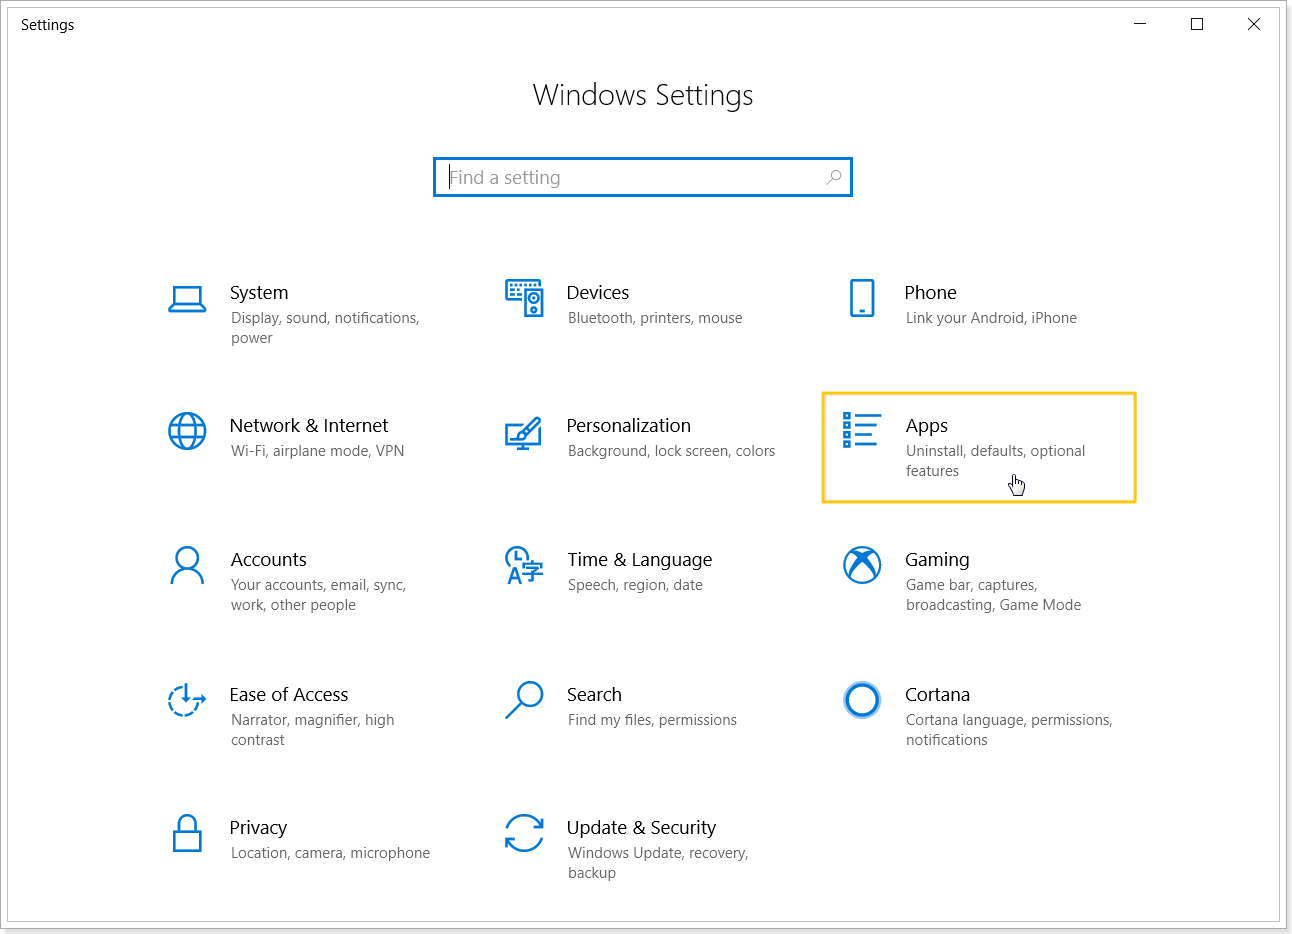This screenshot has width=1292, height=934.
Task: Click 'Bluetooth, printers, mouse' description
Action: tap(655, 318)
